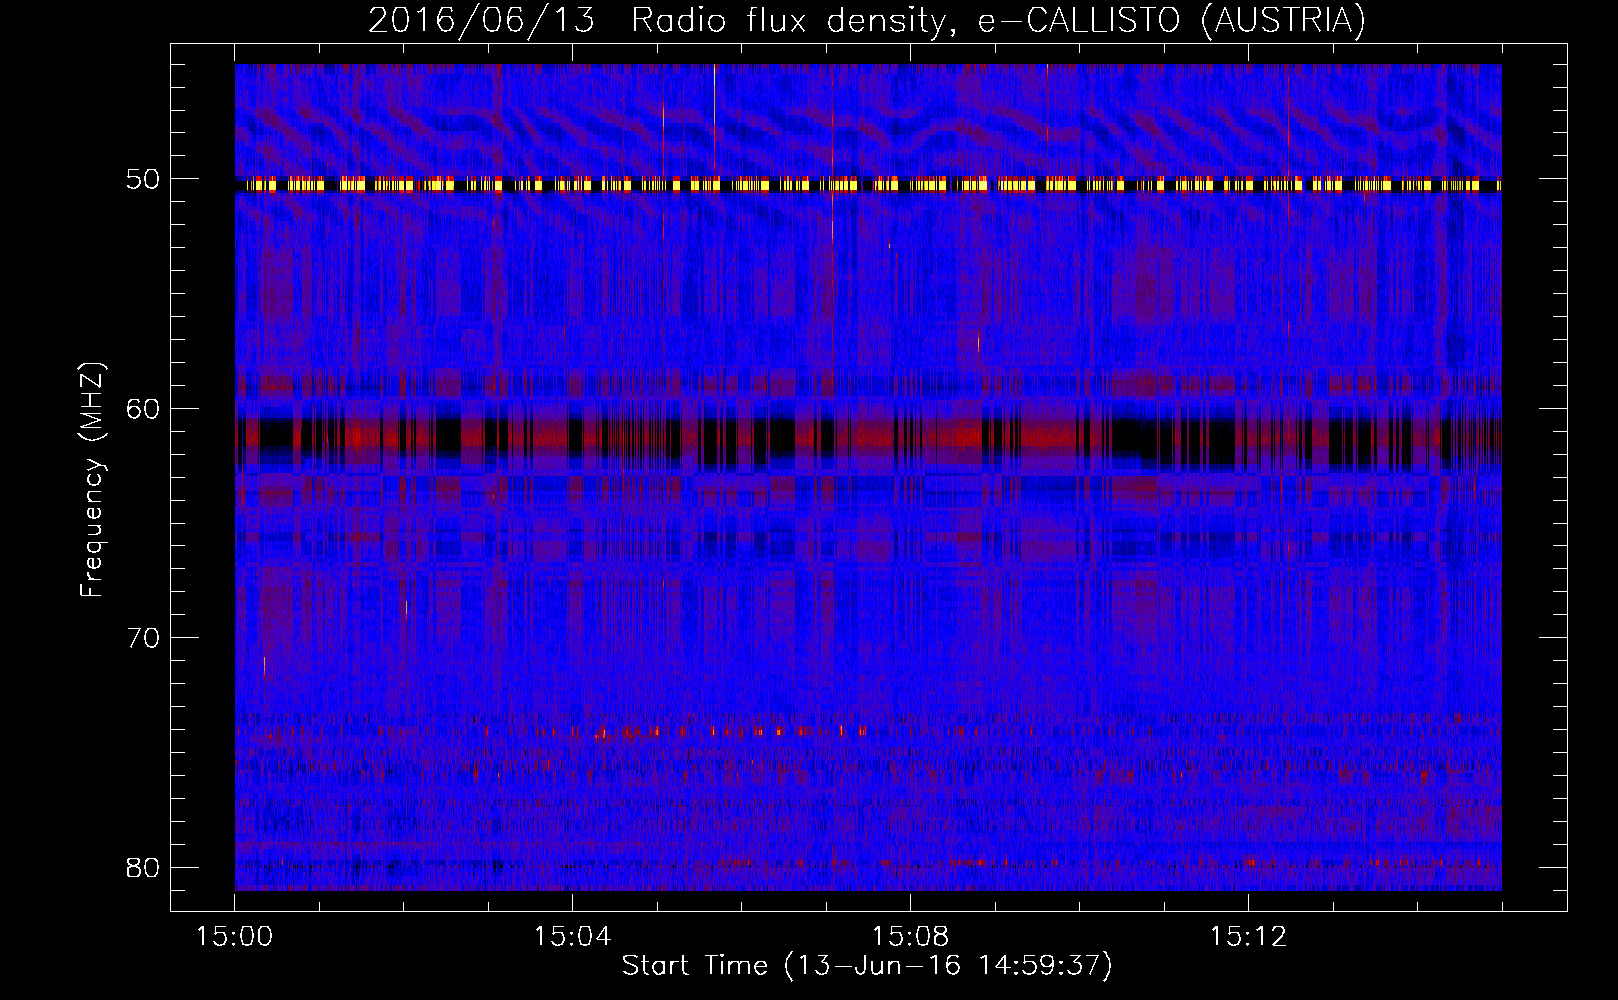The height and width of the screenshot is (1000, 1618).
Task: Click the 15:04 time tick label
Action: tap(572, 937)
